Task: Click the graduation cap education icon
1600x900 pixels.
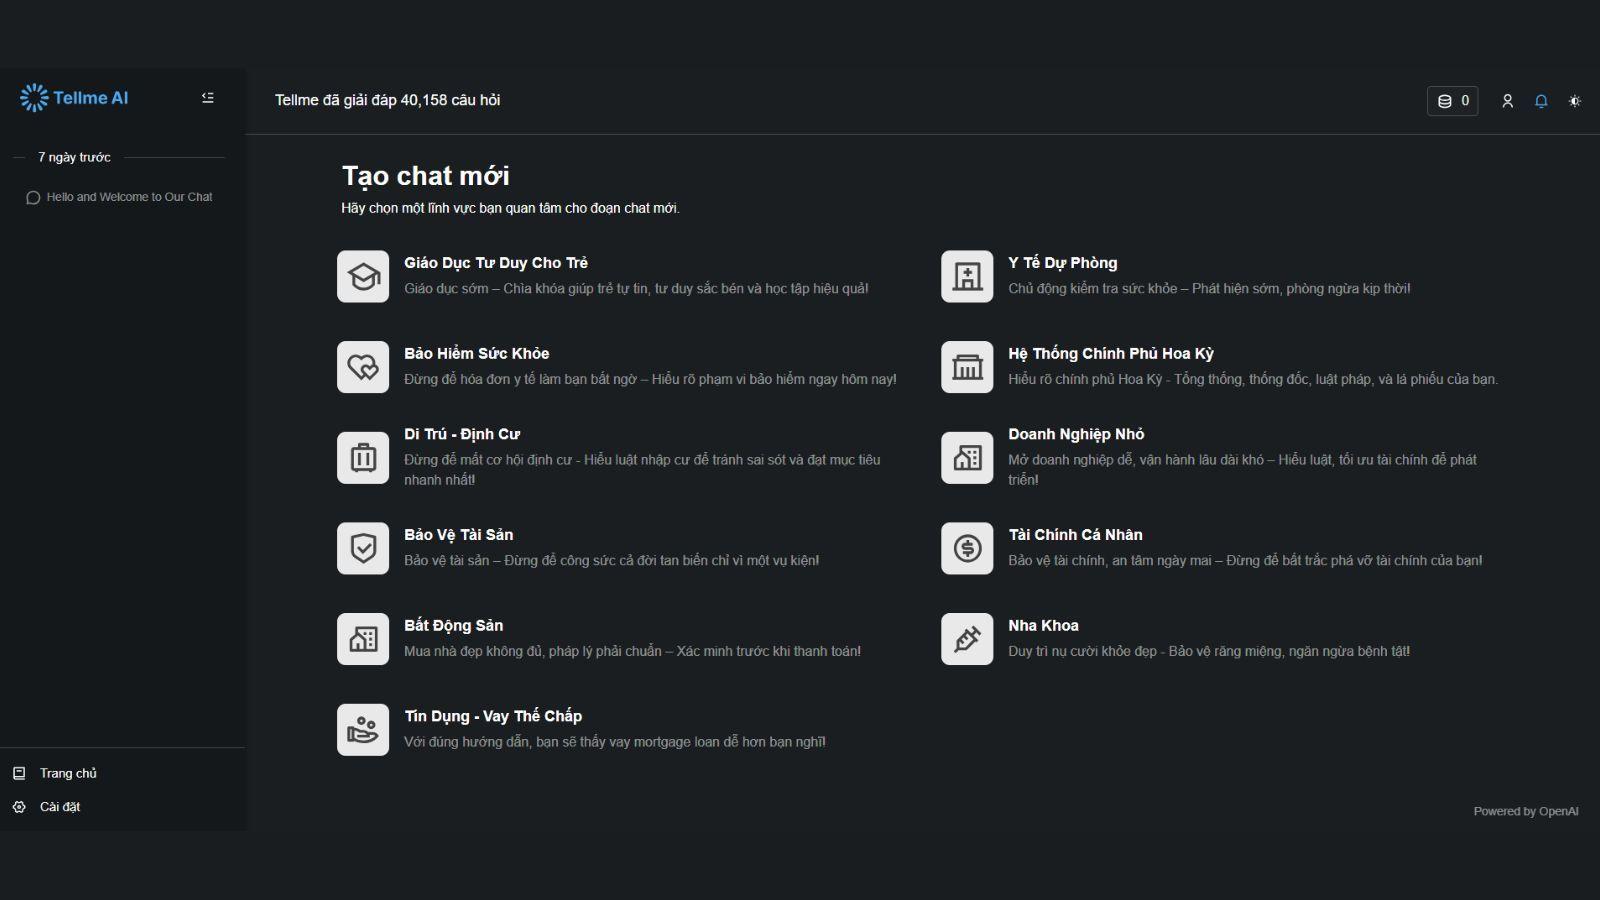Action: (363, 276)
